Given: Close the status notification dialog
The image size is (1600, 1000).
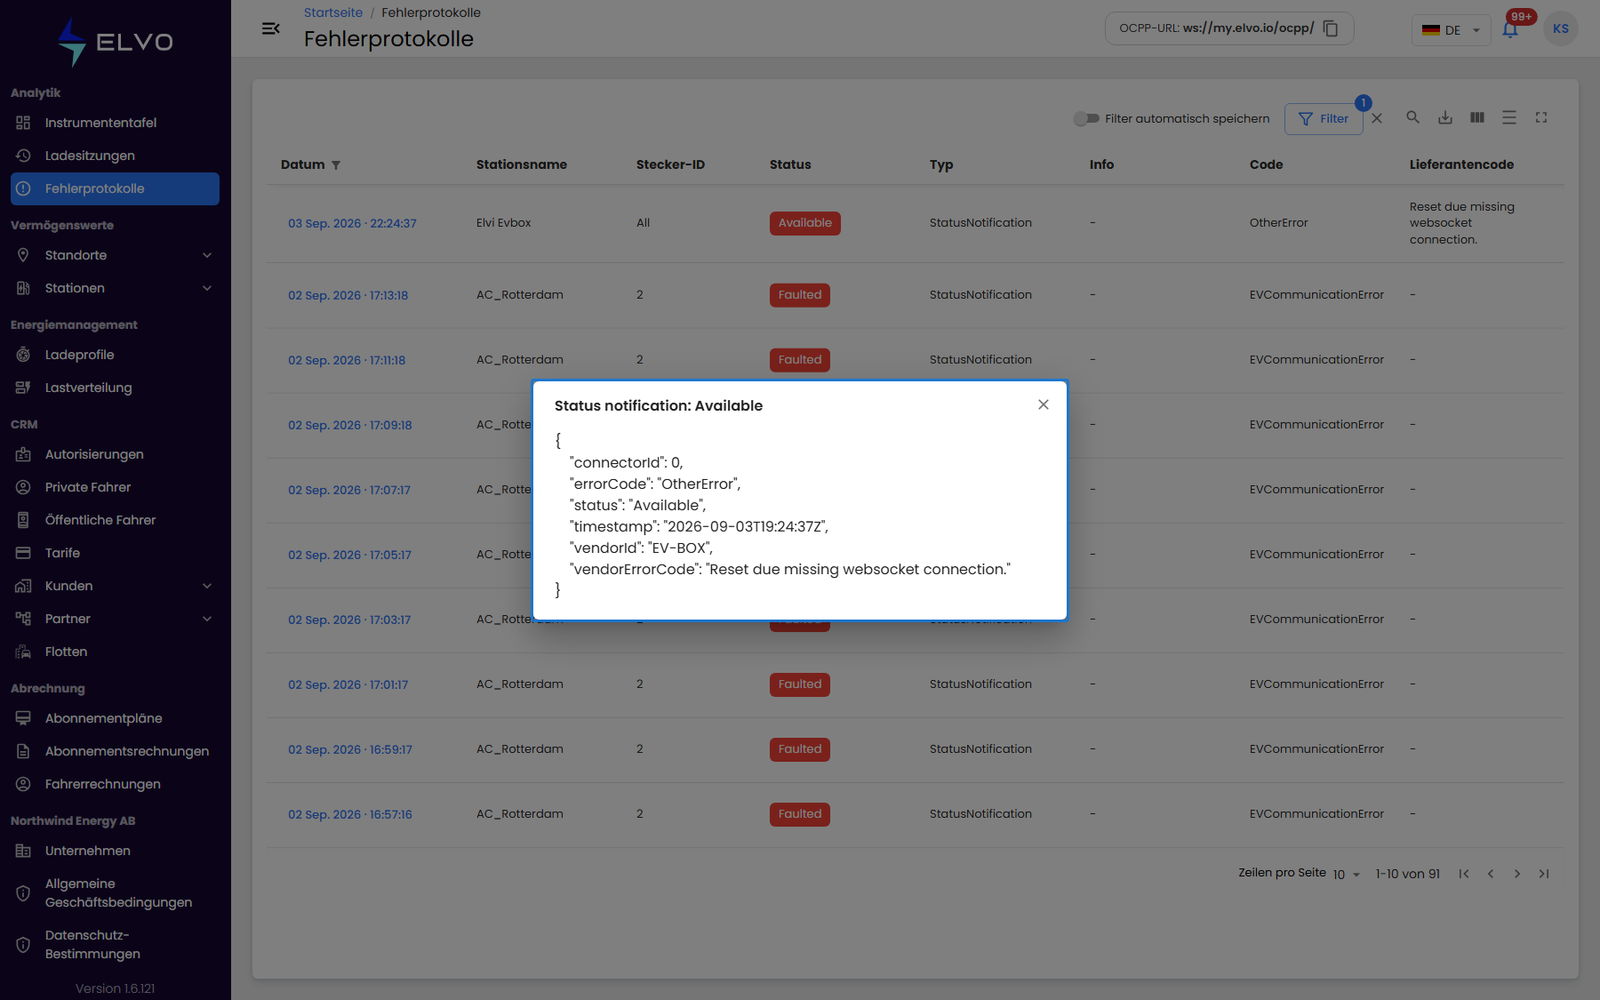Looking at the screenshot, I should pos(1043,405).
